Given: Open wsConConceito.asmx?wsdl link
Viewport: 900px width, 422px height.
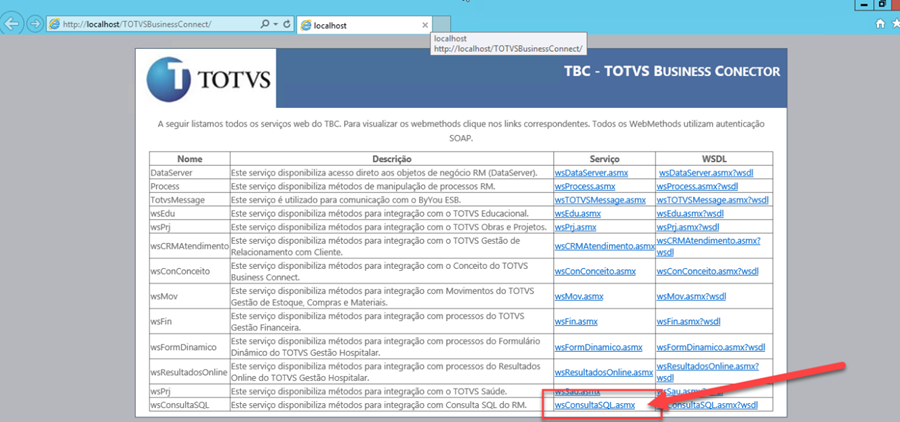Looking at the screenshot, I should pos(708,272).
